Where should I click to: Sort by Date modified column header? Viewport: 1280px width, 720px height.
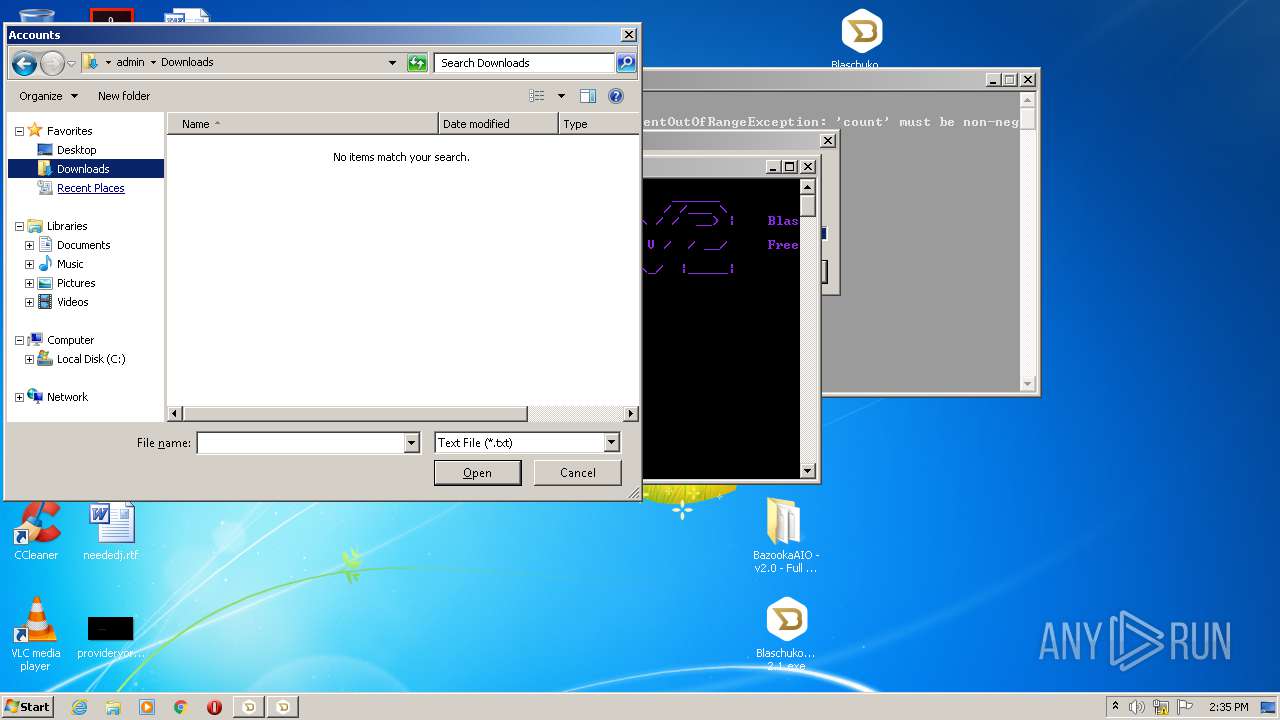(498, 124)
